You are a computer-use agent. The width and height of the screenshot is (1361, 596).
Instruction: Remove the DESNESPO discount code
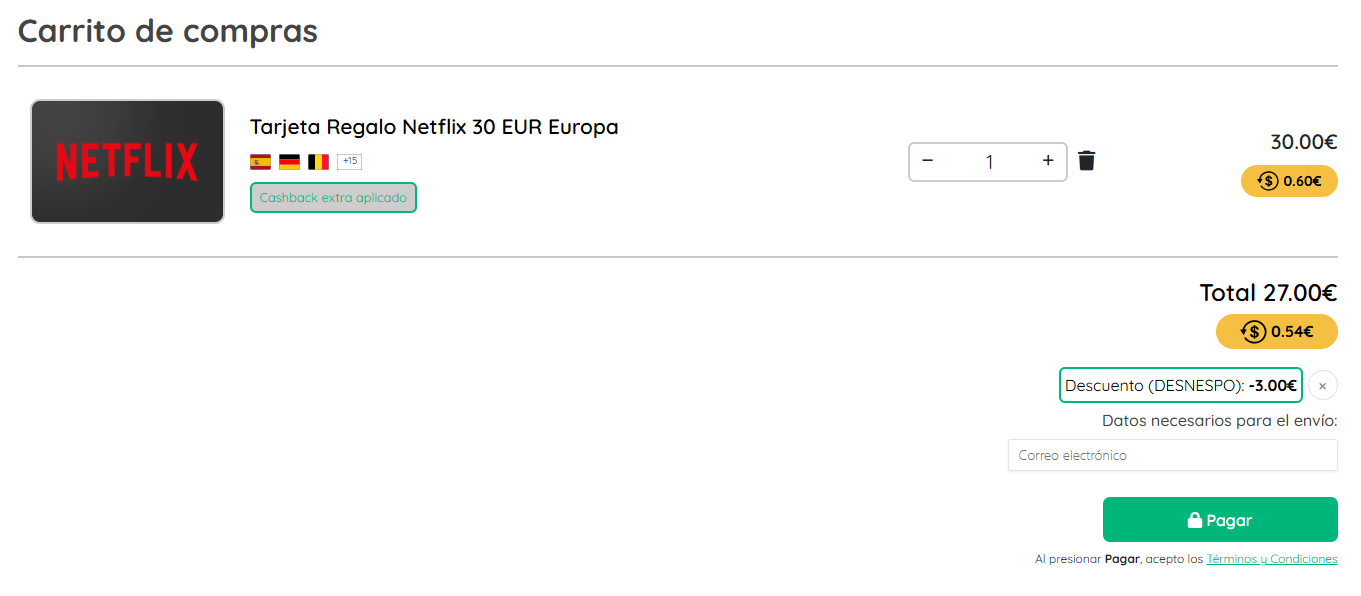coord(1322,386)
